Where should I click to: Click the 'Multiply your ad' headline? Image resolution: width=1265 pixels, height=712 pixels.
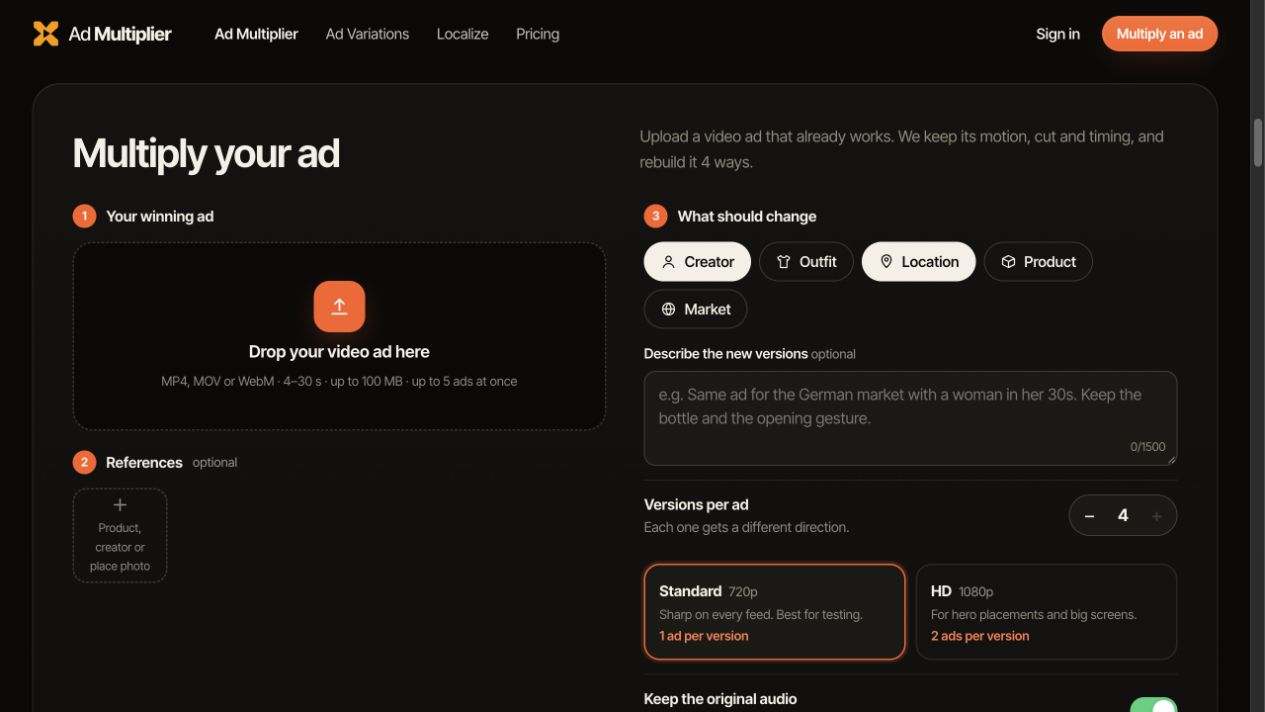[206, 154]
